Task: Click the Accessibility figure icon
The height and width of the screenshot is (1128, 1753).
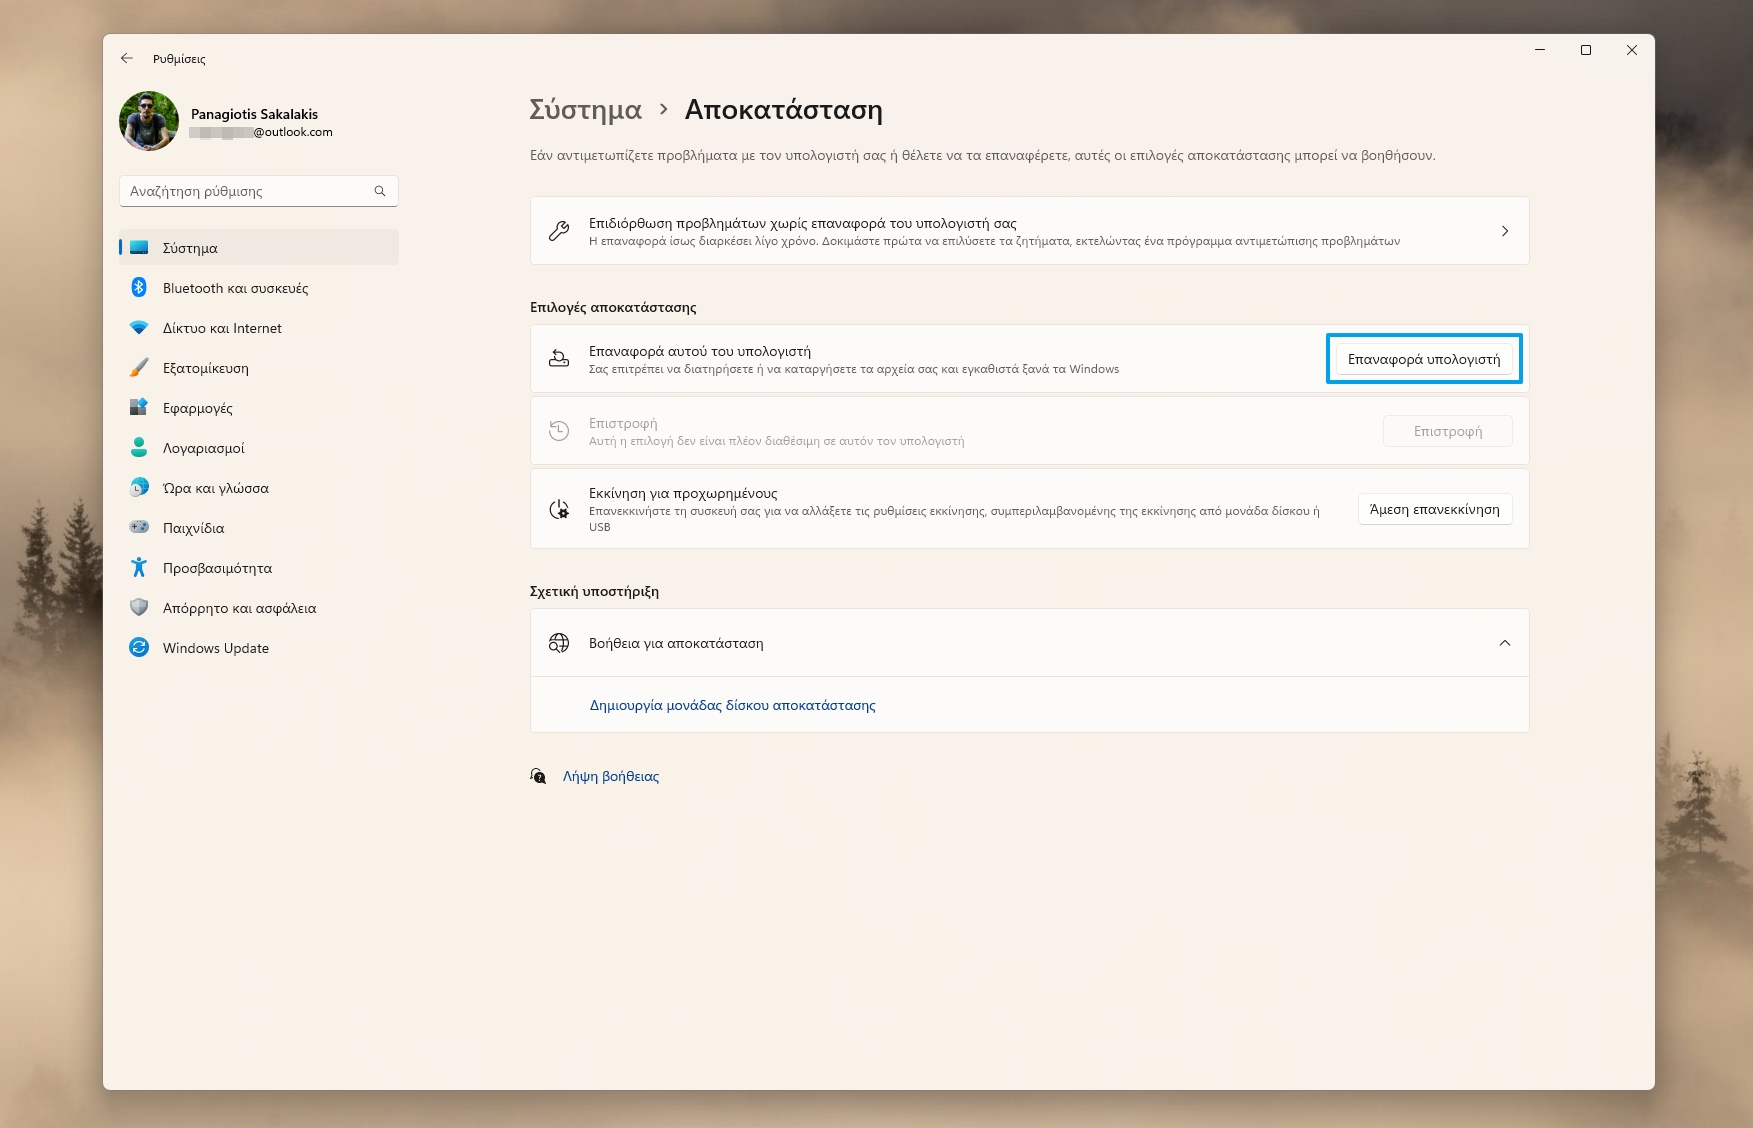Action: (x=139, y=568)
